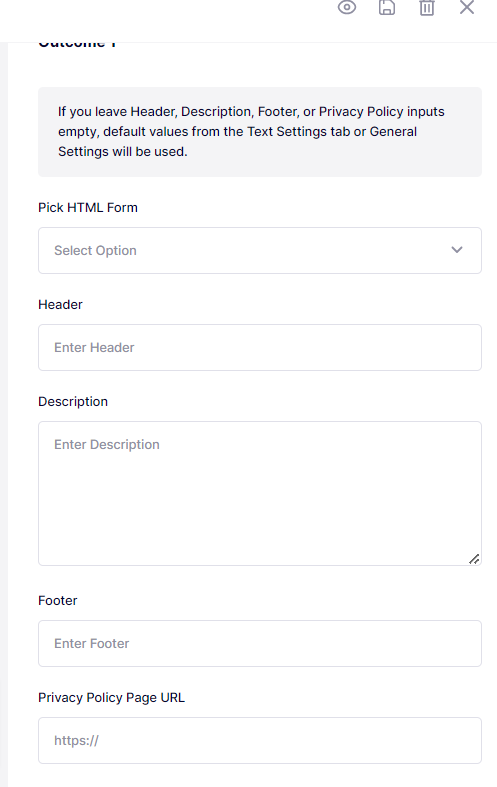
Task: Click the Pick HTML Form label
Action: click(x=88, y=207)
